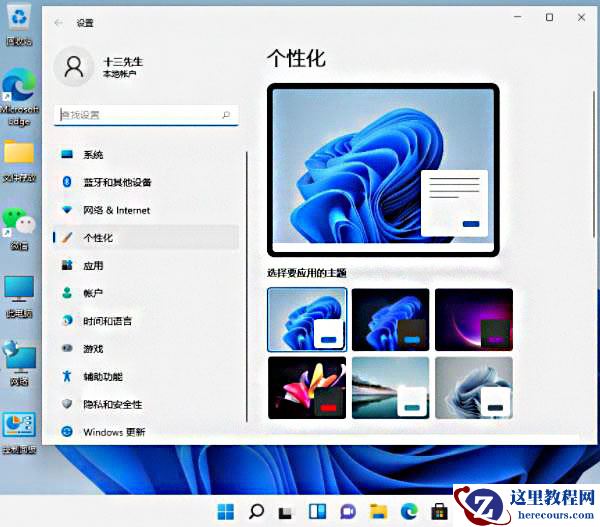Click the user avatar for 十三先生

point(74,66)
